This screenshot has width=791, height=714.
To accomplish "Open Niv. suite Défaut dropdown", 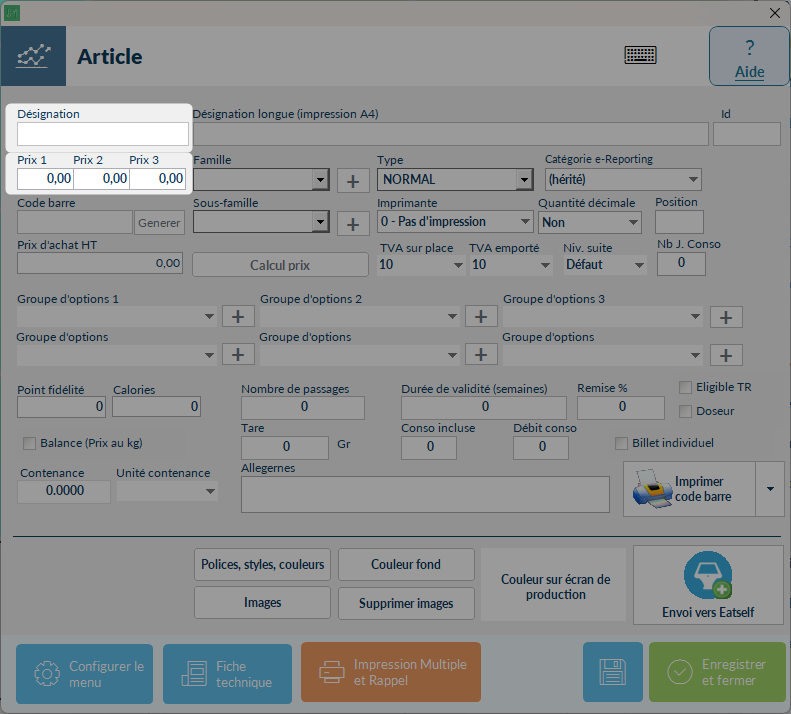I will pos(605,265).
